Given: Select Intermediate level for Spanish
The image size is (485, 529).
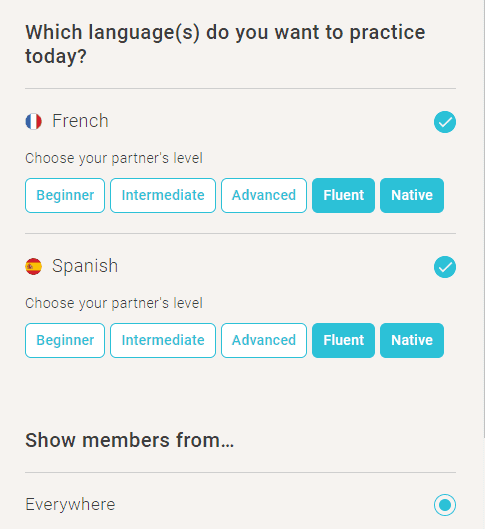Looking at the screenshot, I should pyautogui.click(x=163, y=340).
